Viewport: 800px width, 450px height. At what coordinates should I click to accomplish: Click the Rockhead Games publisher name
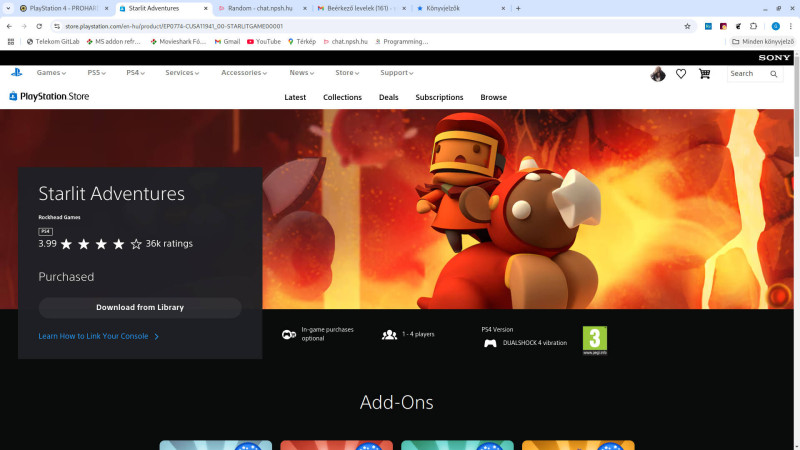[59, 217]
